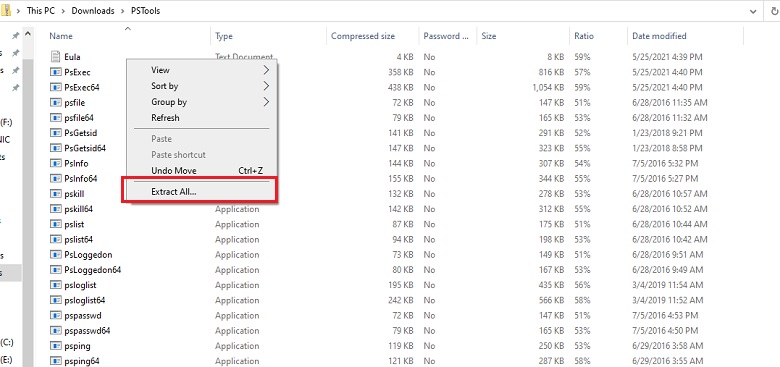Click compressed size 242 KB
The height and width of the screenshot is (367, 780).
[x=400, y=300]
